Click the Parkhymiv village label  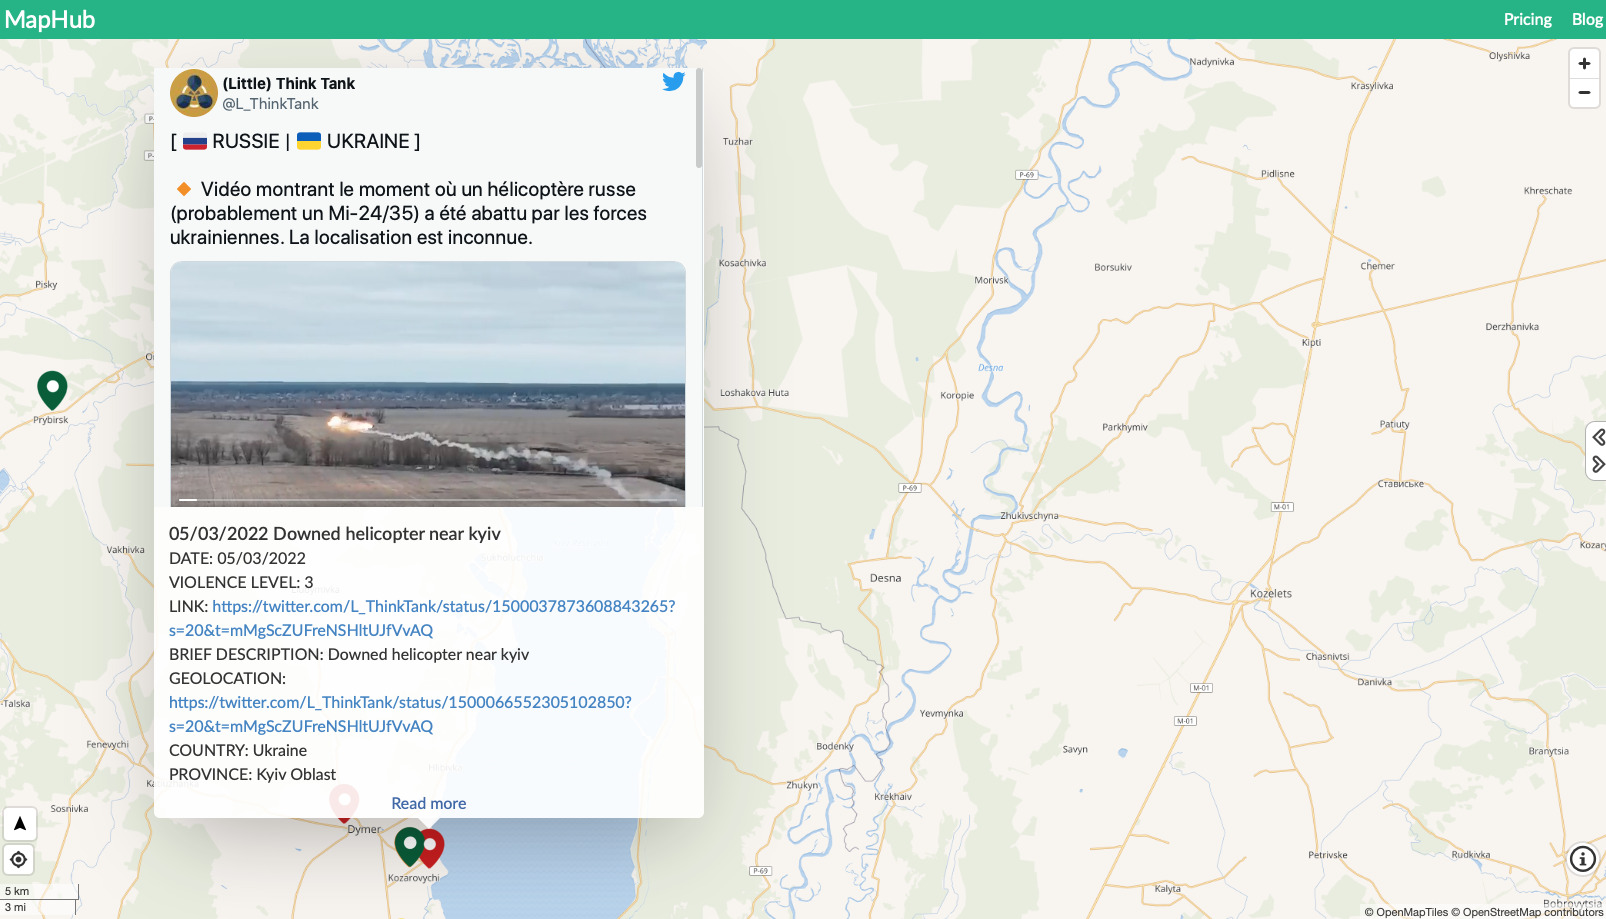pos(1125,427)
